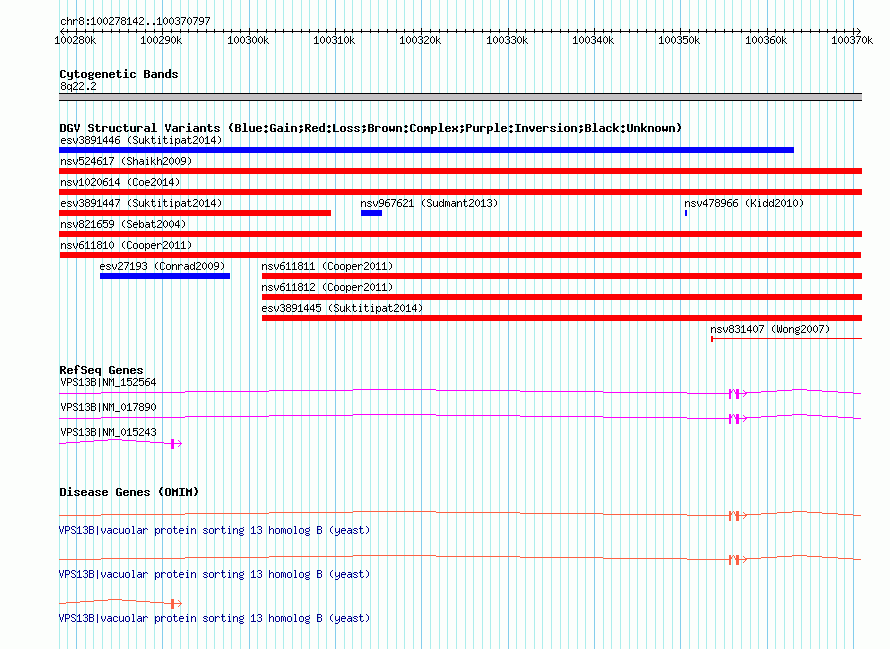The width and height of the screenshot is (890, 649).
Task: Click the DGV Structural Variants track heading
Action: point(370,128)
